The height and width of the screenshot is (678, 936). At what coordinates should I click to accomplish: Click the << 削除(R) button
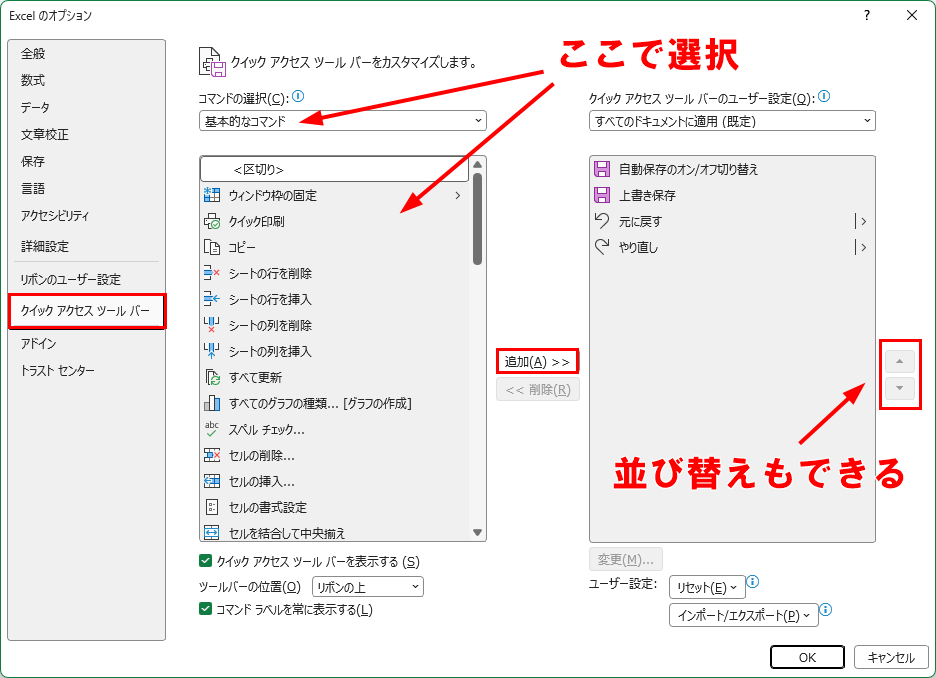[x=538, y=390]
